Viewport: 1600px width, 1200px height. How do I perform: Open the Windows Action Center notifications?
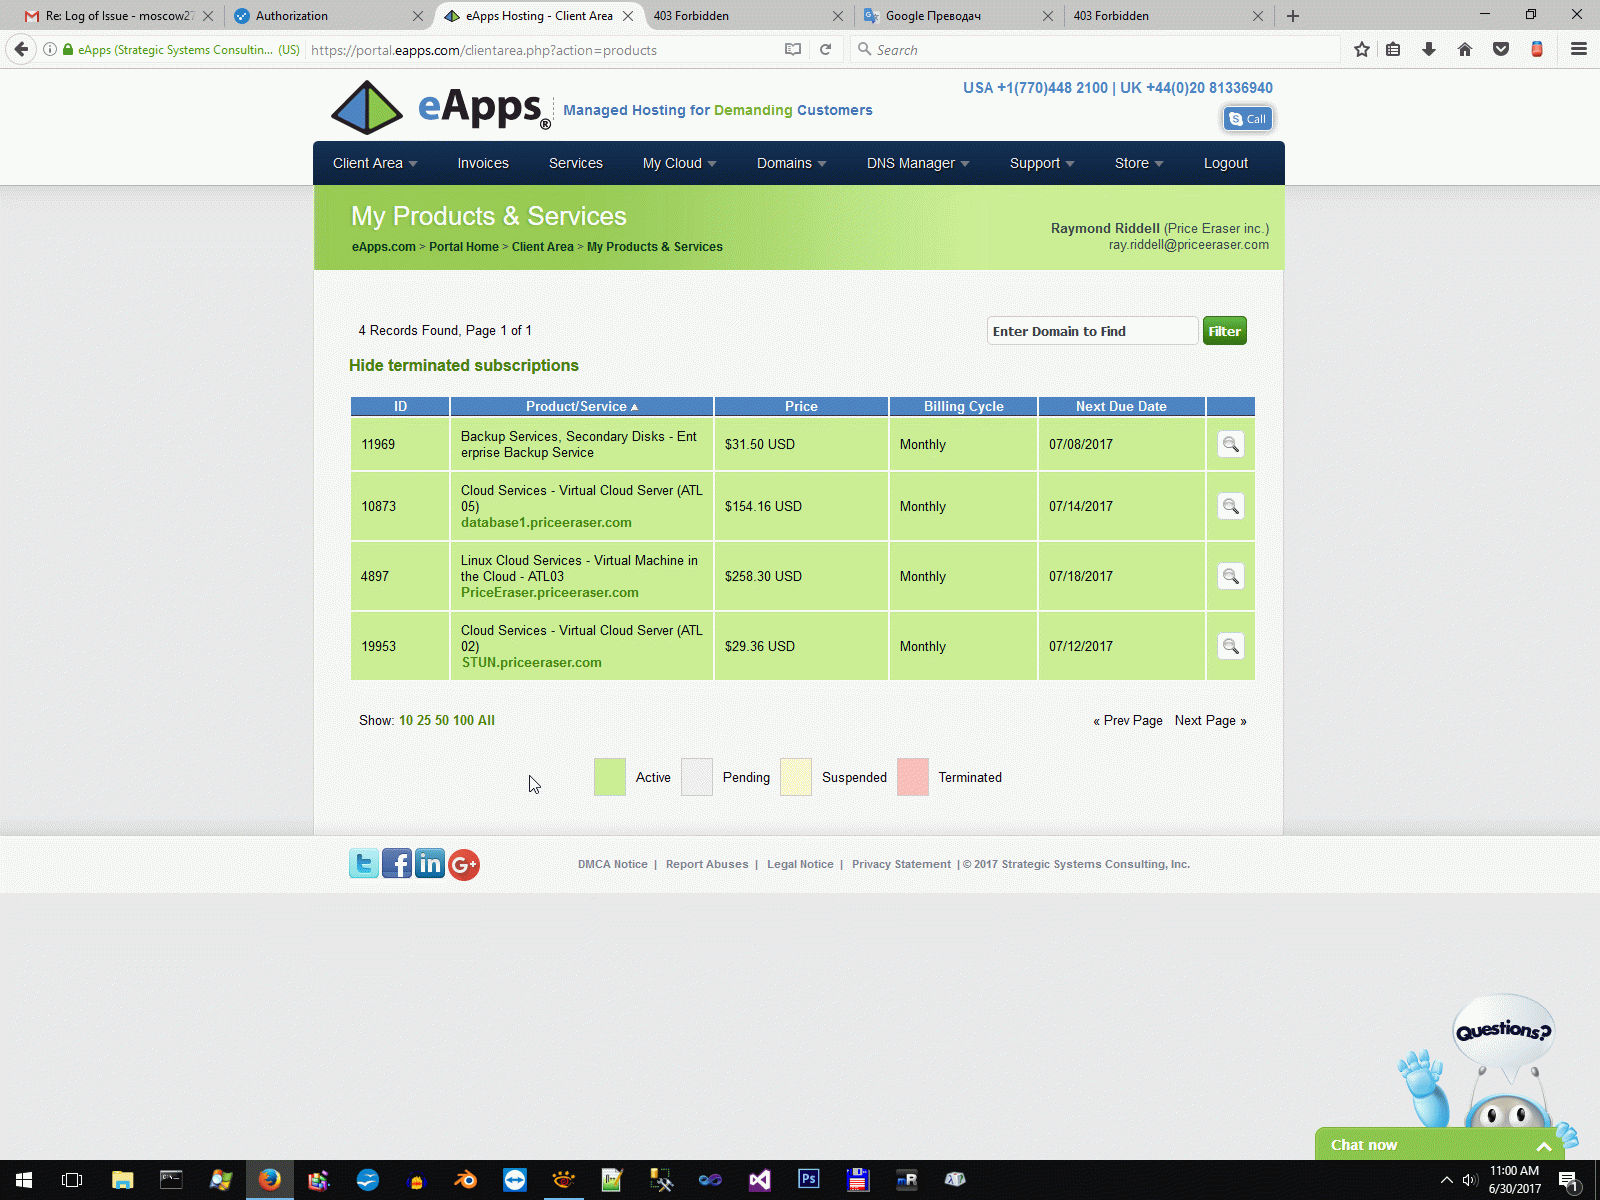1569,1181
